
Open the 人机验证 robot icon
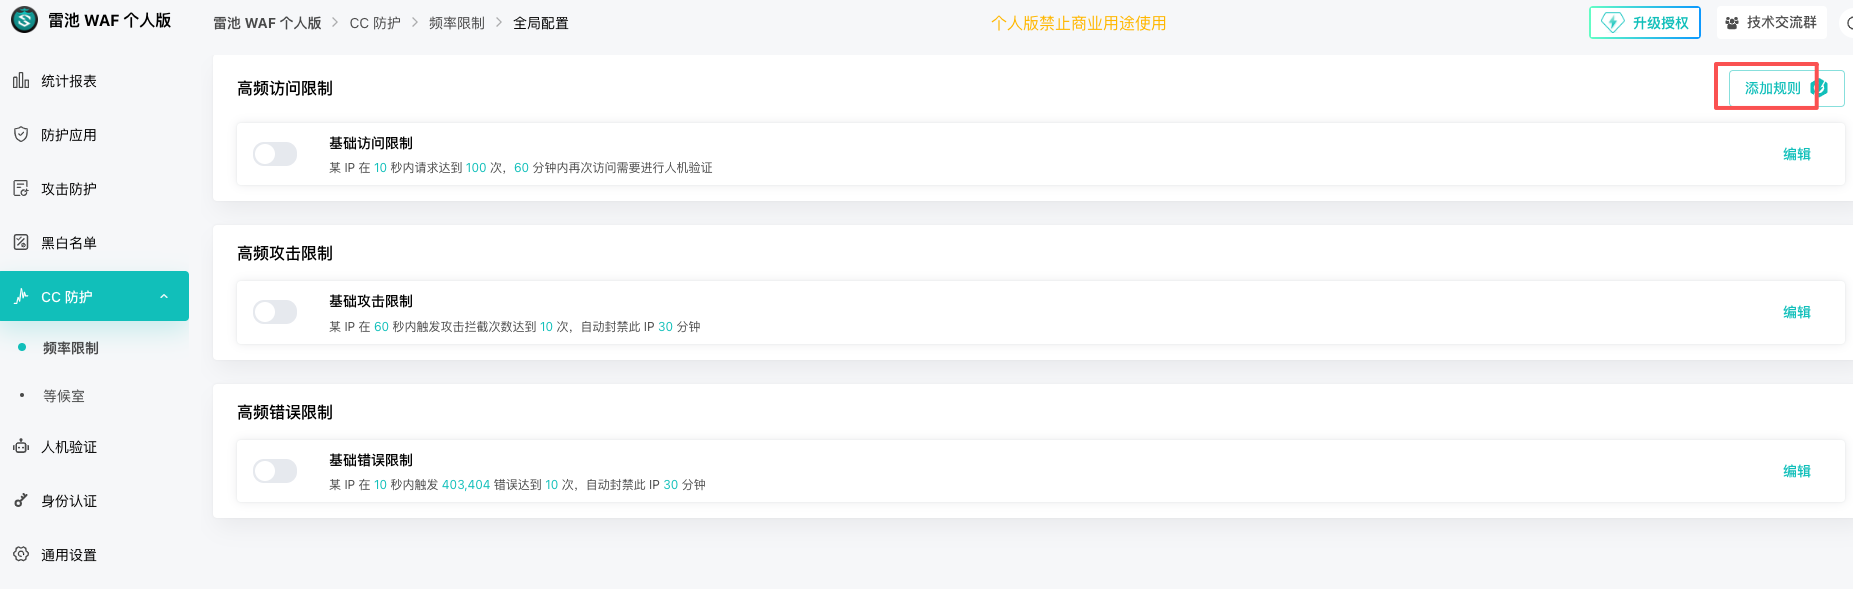click(x=21, y=446)
